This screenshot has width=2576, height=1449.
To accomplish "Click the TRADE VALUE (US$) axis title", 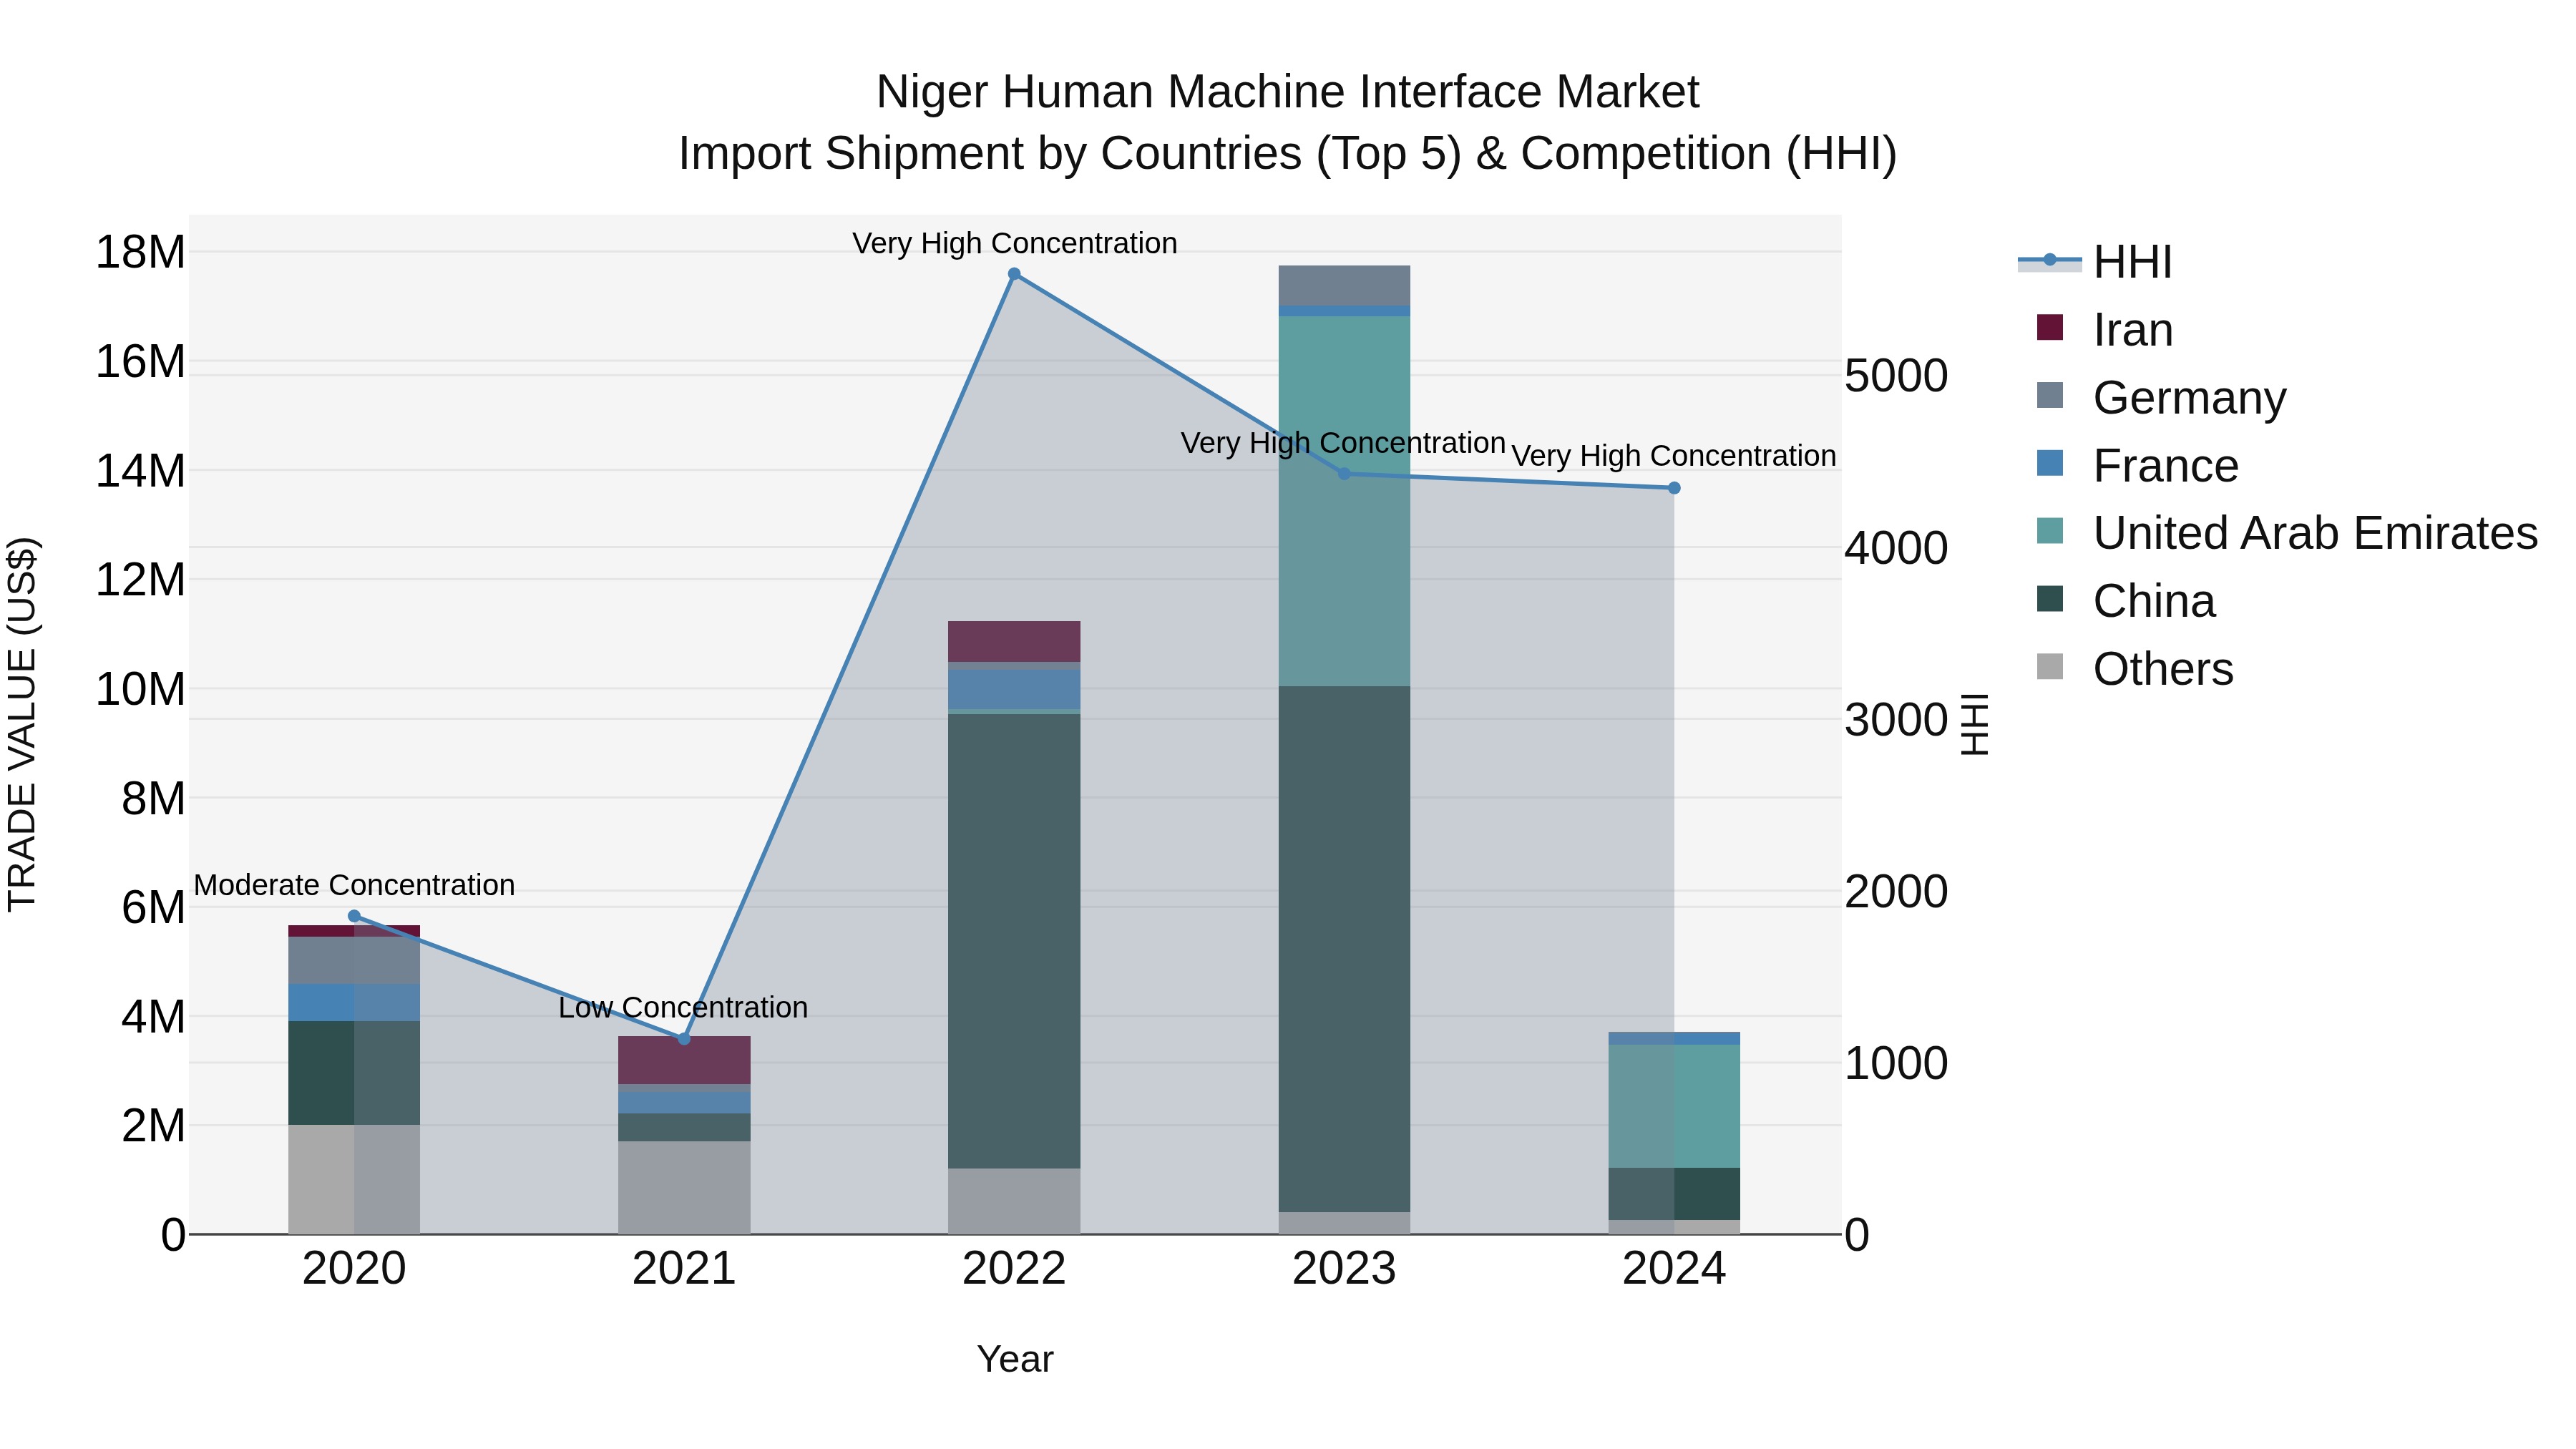I will pyautogui.click(x=22, y=724).
